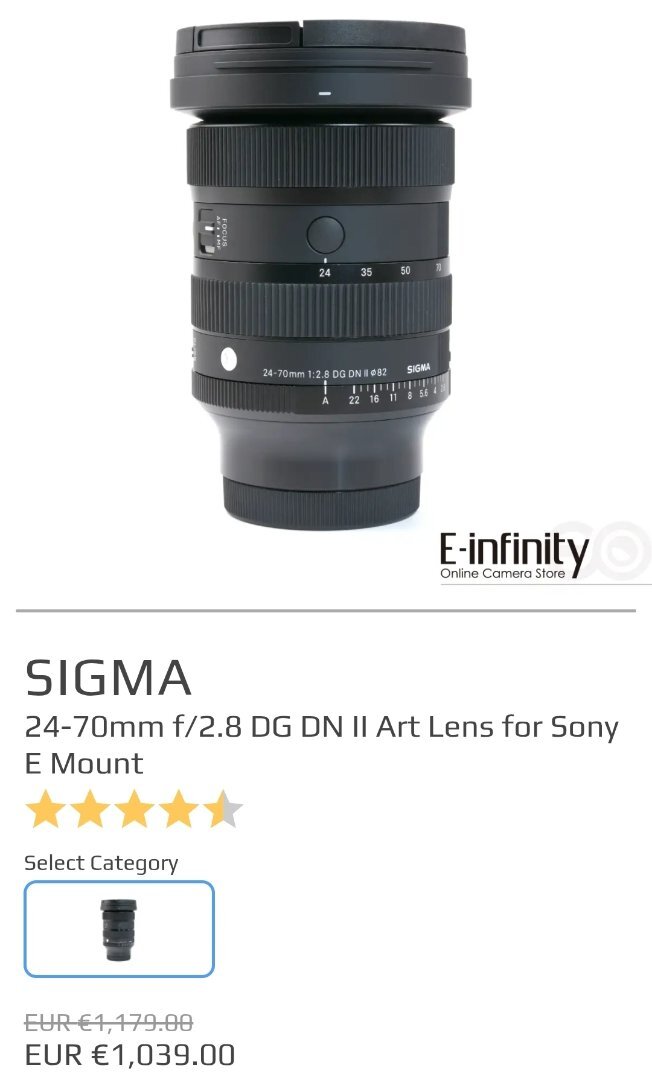Click the first gold rating star
Screen dimensions: 652x1080
[45, 809]
